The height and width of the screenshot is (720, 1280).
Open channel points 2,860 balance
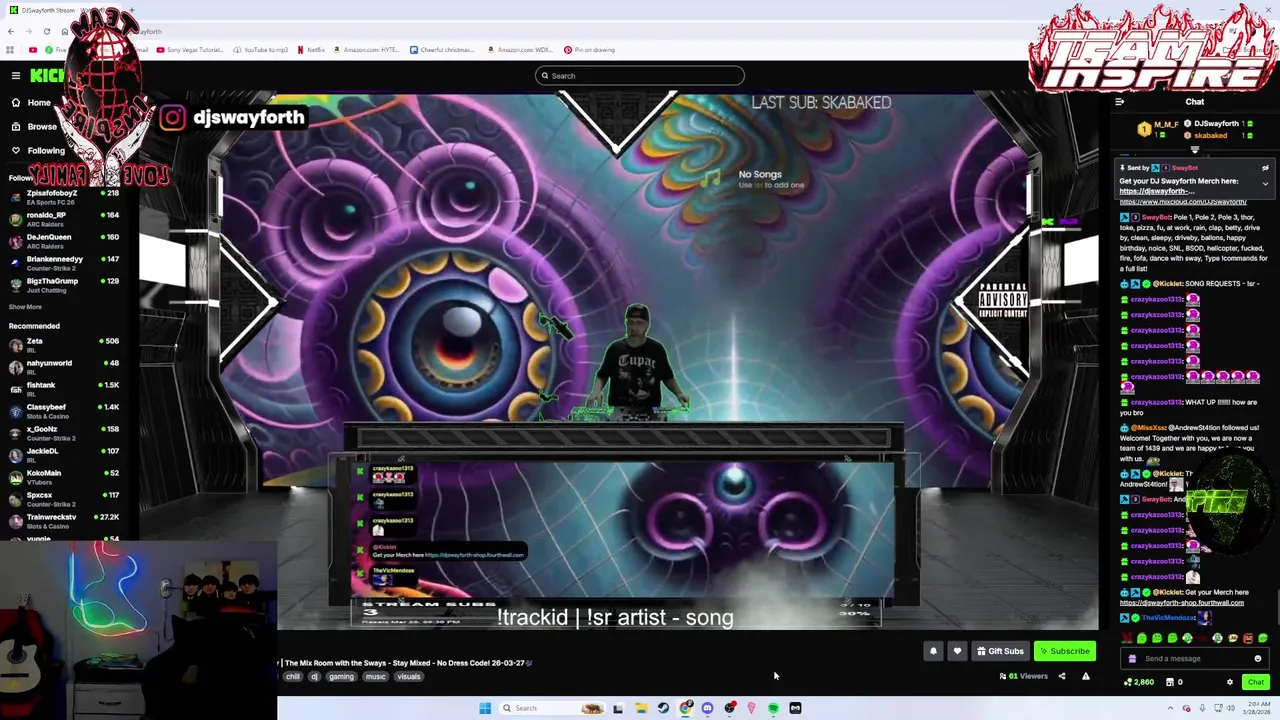pos(1139,682)
